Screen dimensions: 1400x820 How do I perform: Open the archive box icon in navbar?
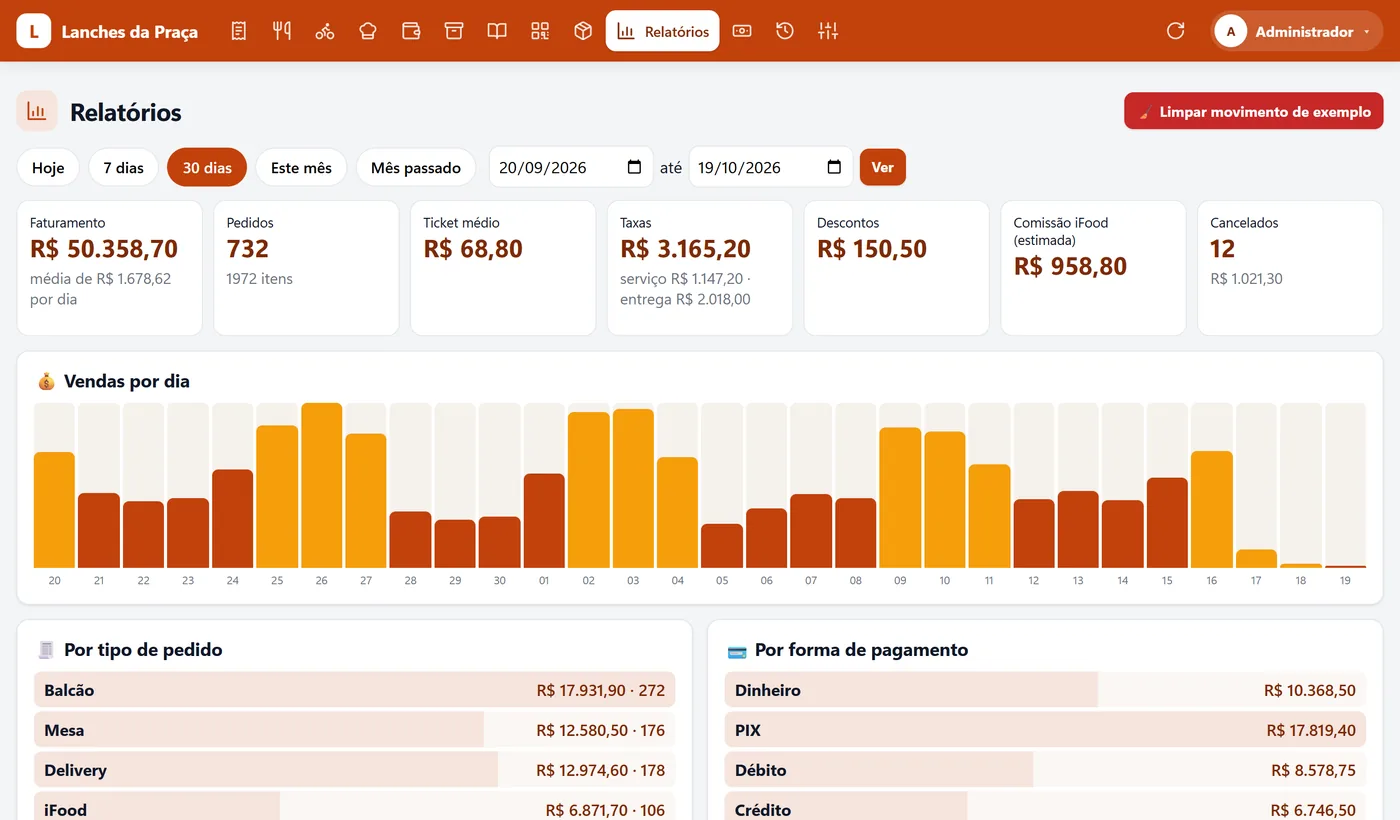coord(454,31)
